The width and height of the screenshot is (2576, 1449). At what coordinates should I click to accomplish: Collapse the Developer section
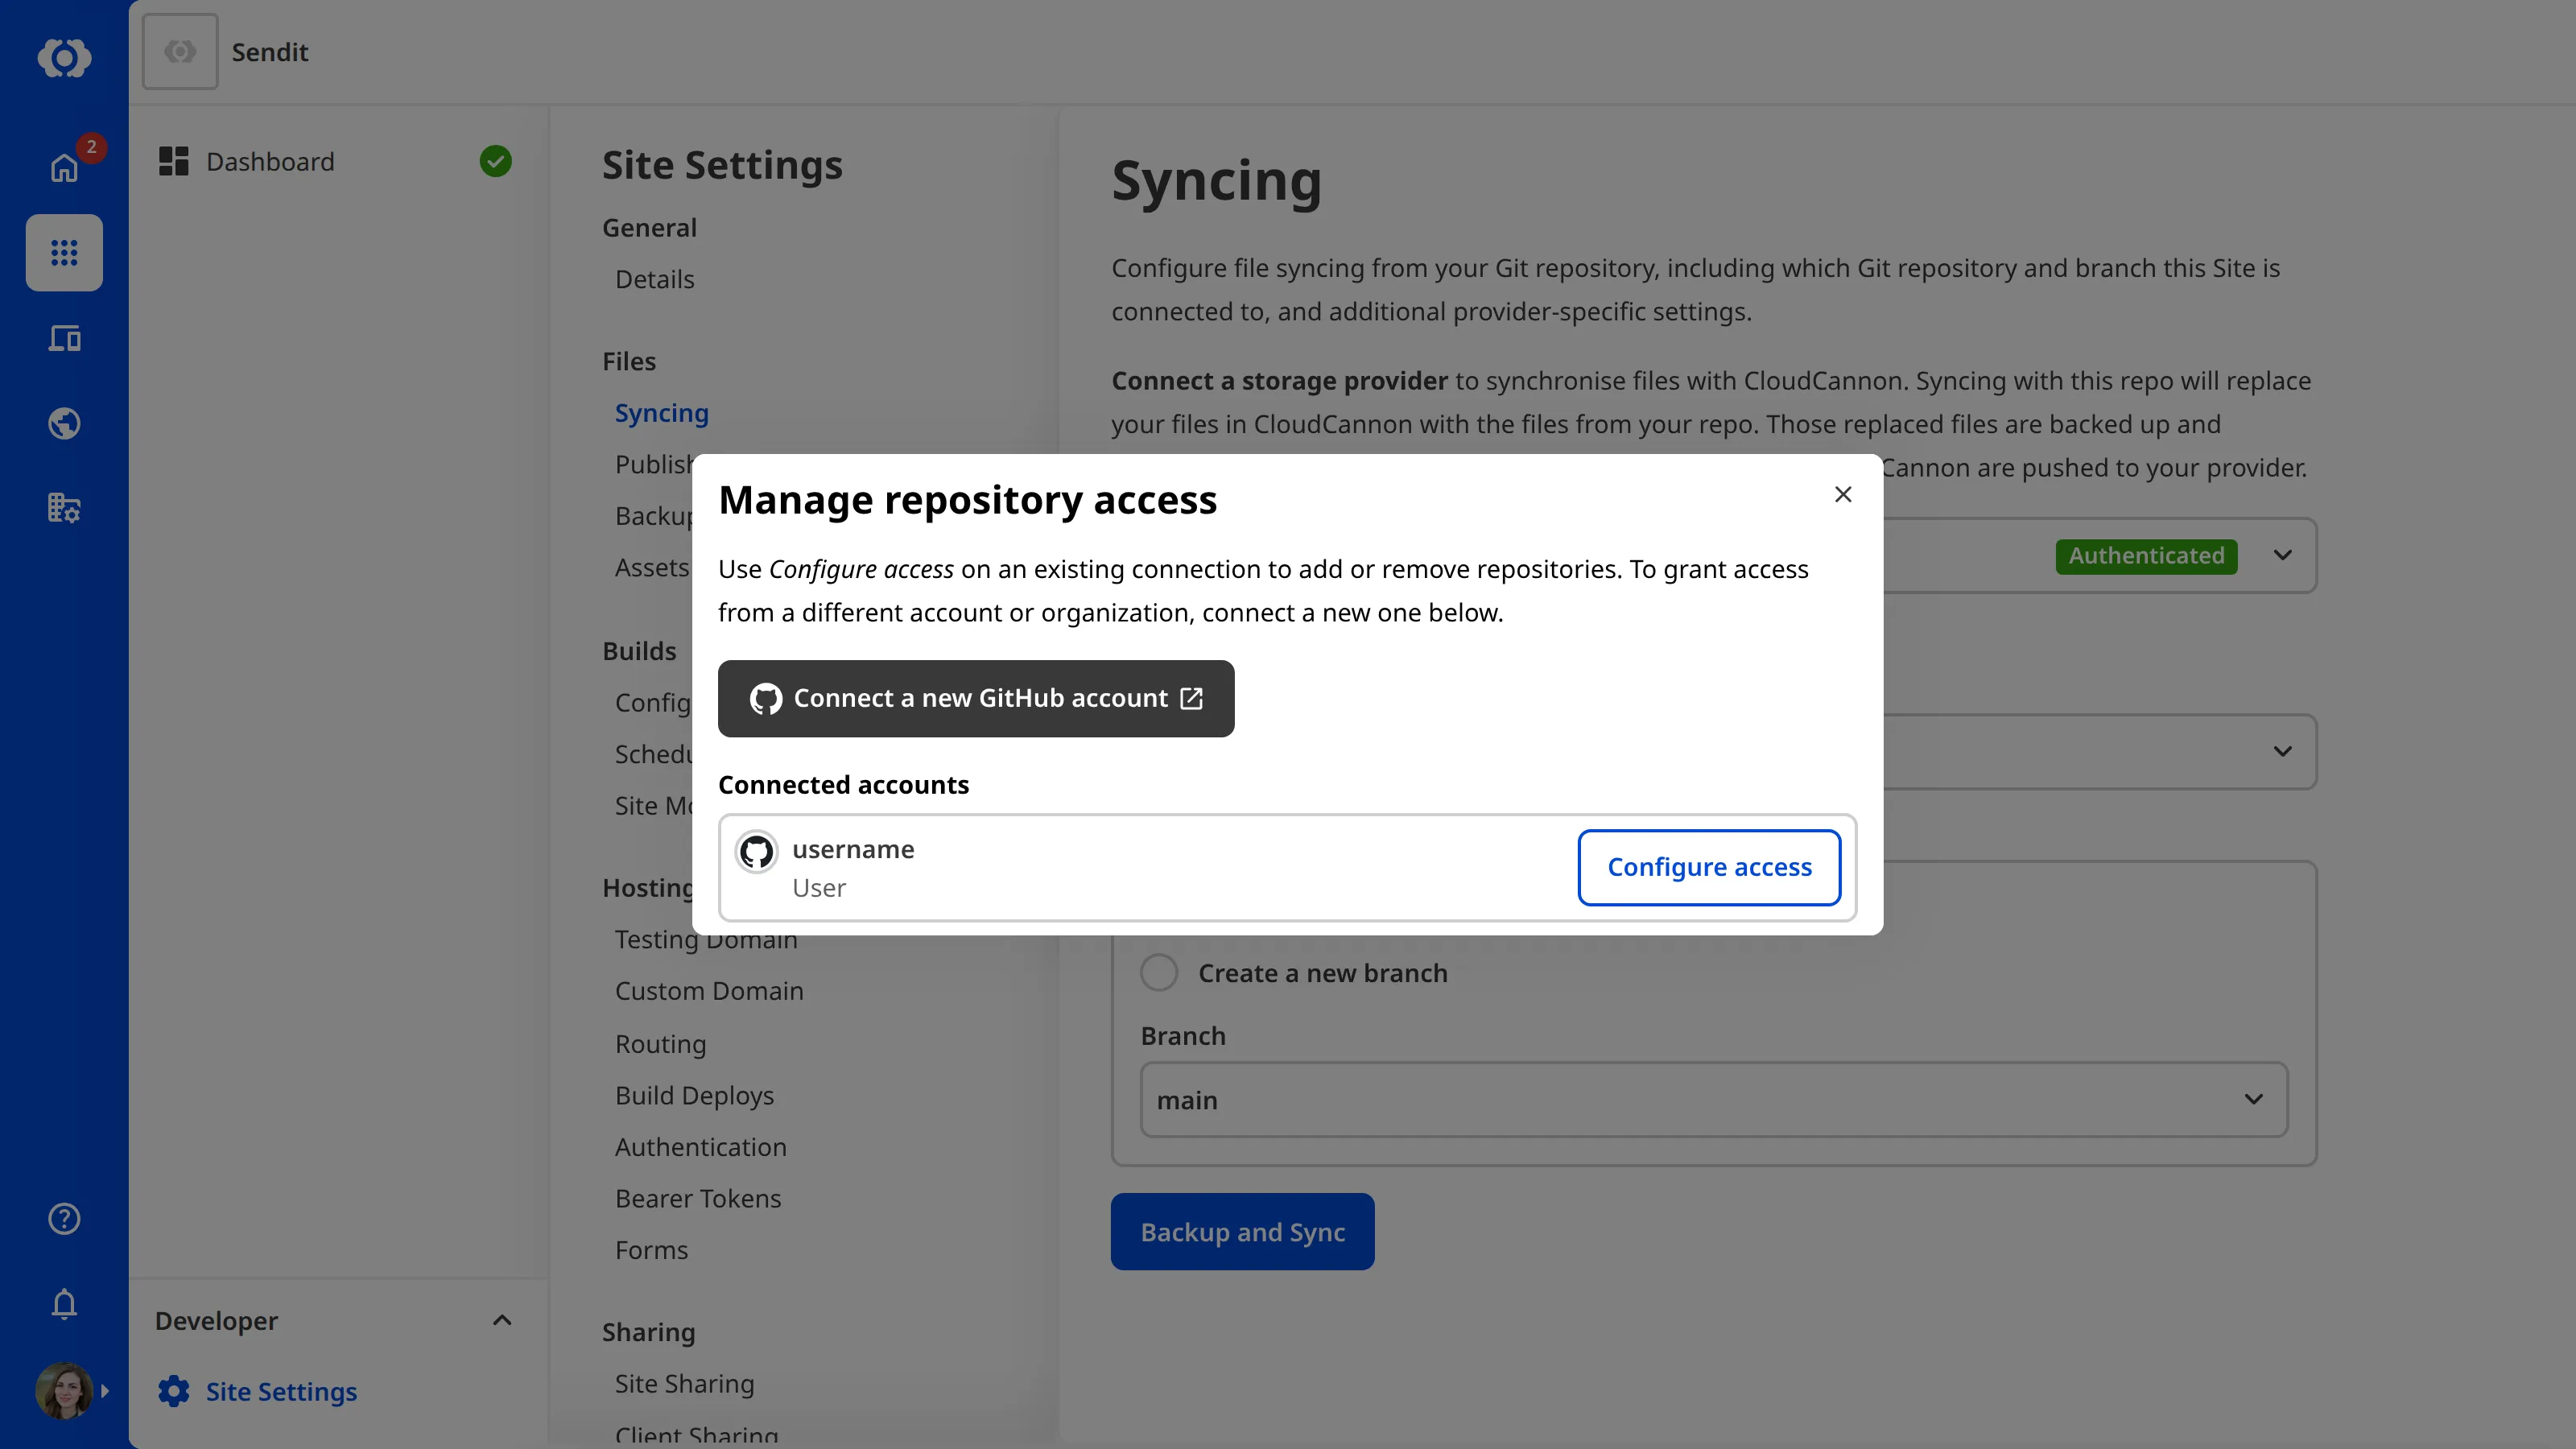[x=502, y=1321]
